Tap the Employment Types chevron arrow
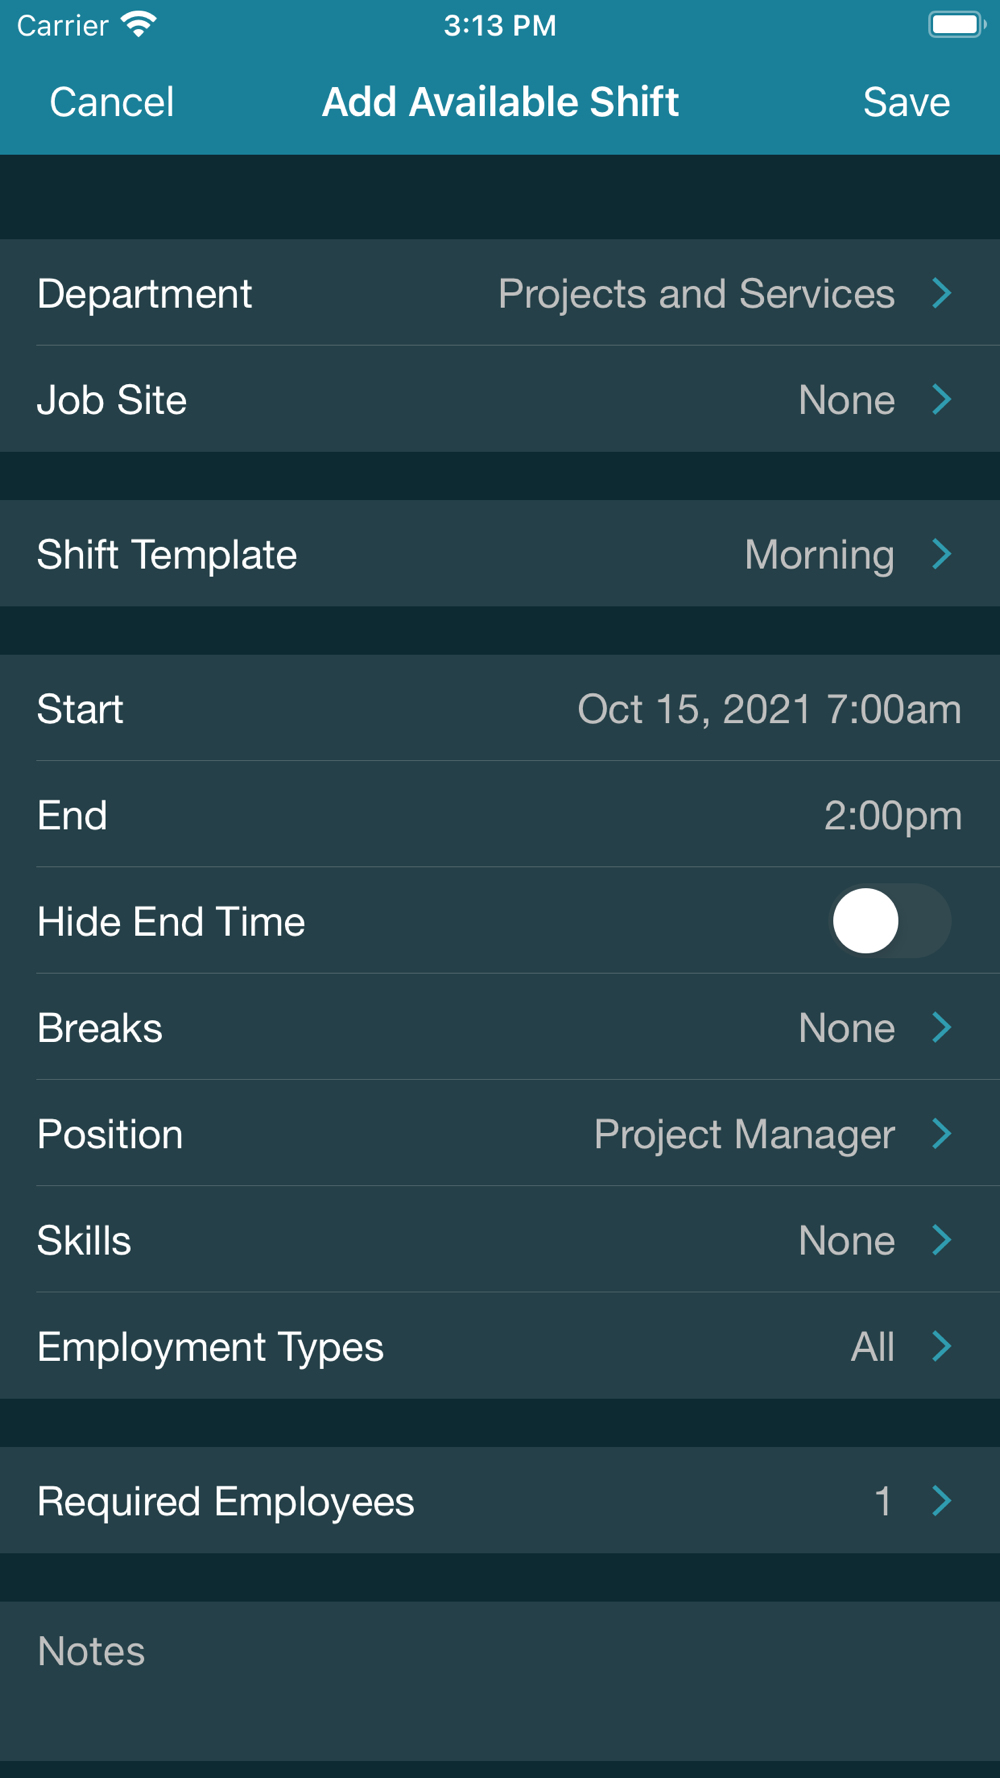 click(942, 1346)
